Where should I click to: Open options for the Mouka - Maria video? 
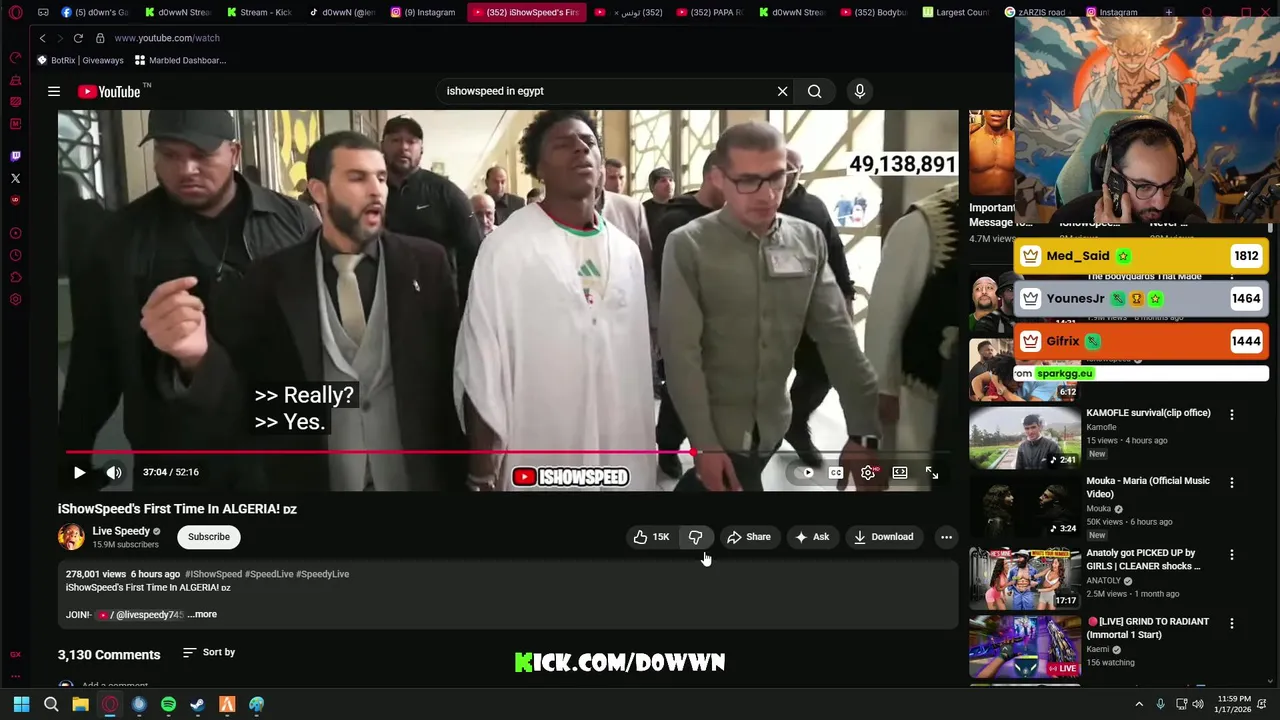tap(1232, 482)
